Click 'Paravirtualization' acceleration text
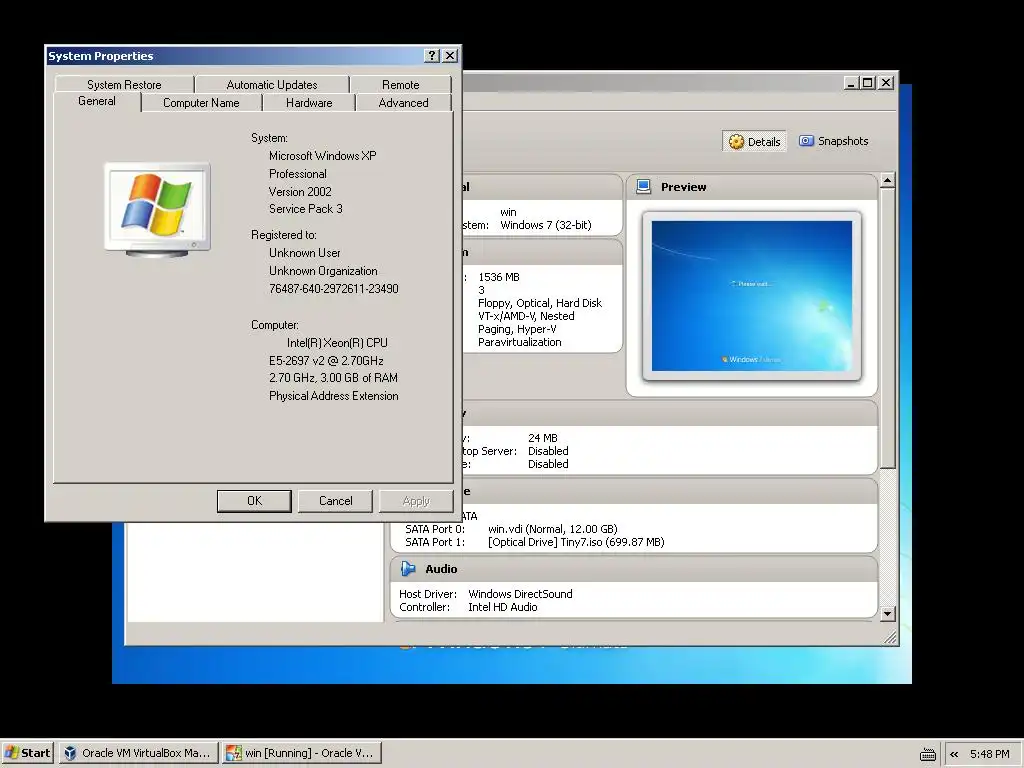The image size is (1024, 768). (x=520, y=342)
